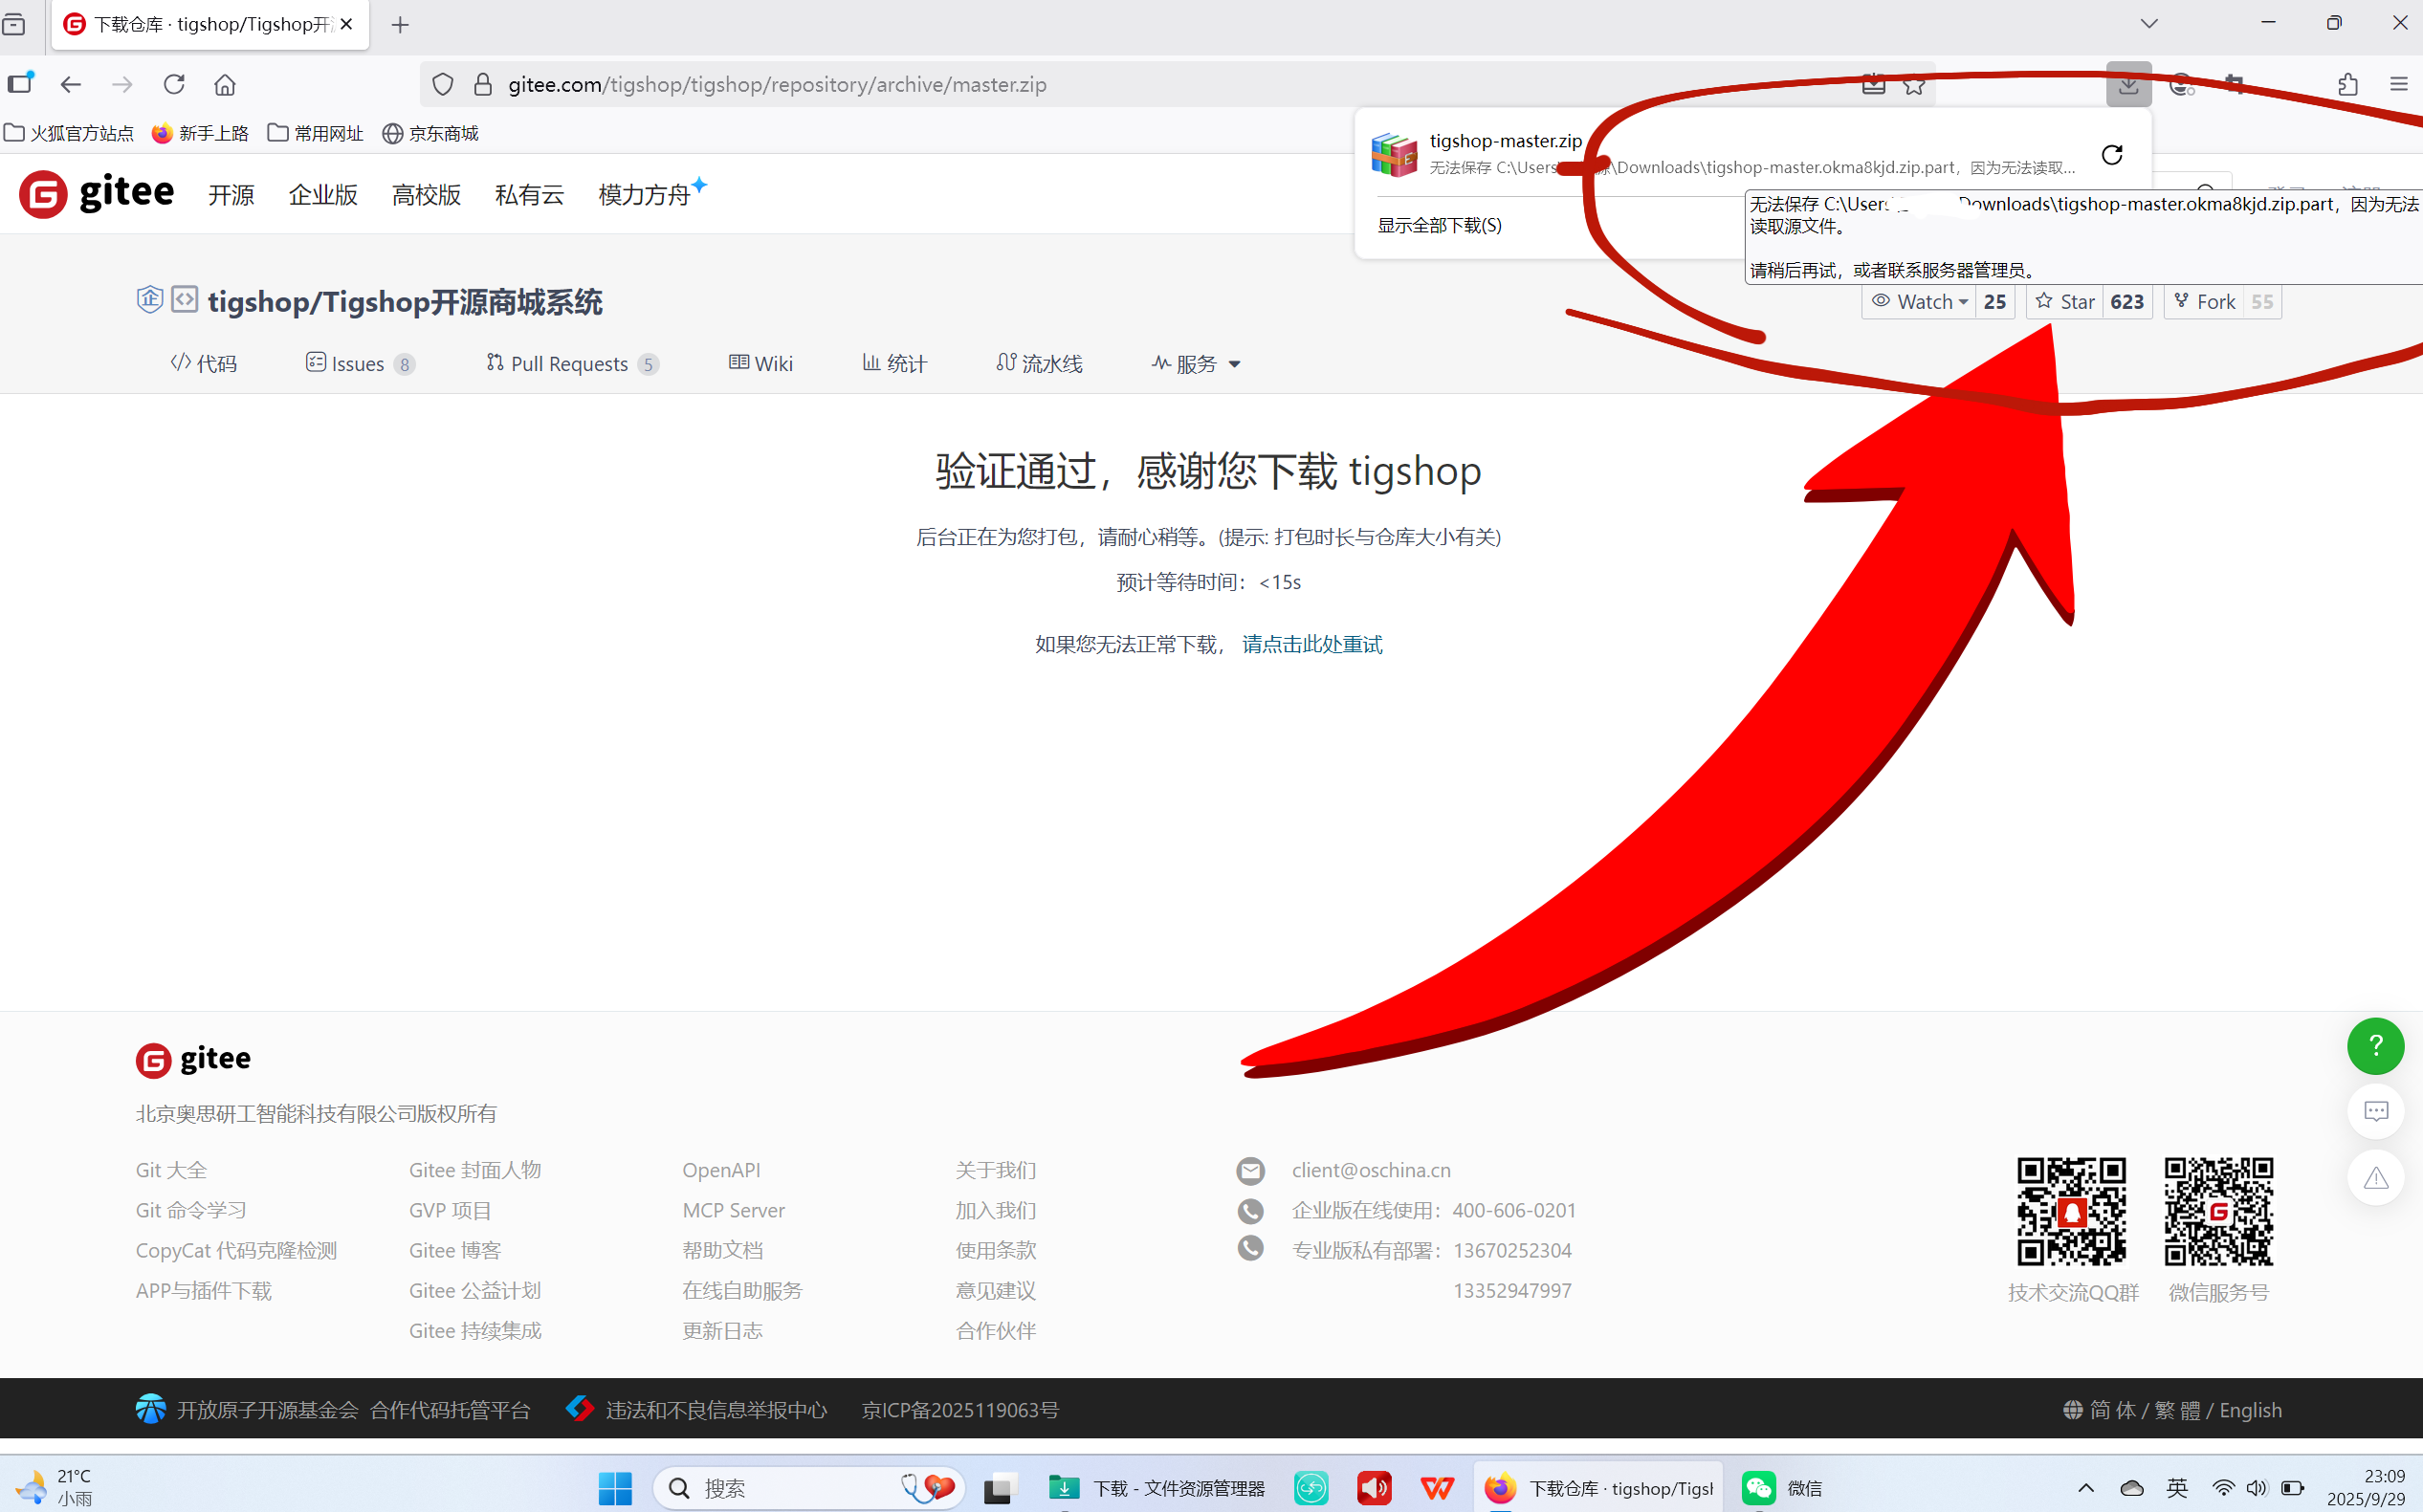
Task: Reload the current page
Action: (174, 84)
